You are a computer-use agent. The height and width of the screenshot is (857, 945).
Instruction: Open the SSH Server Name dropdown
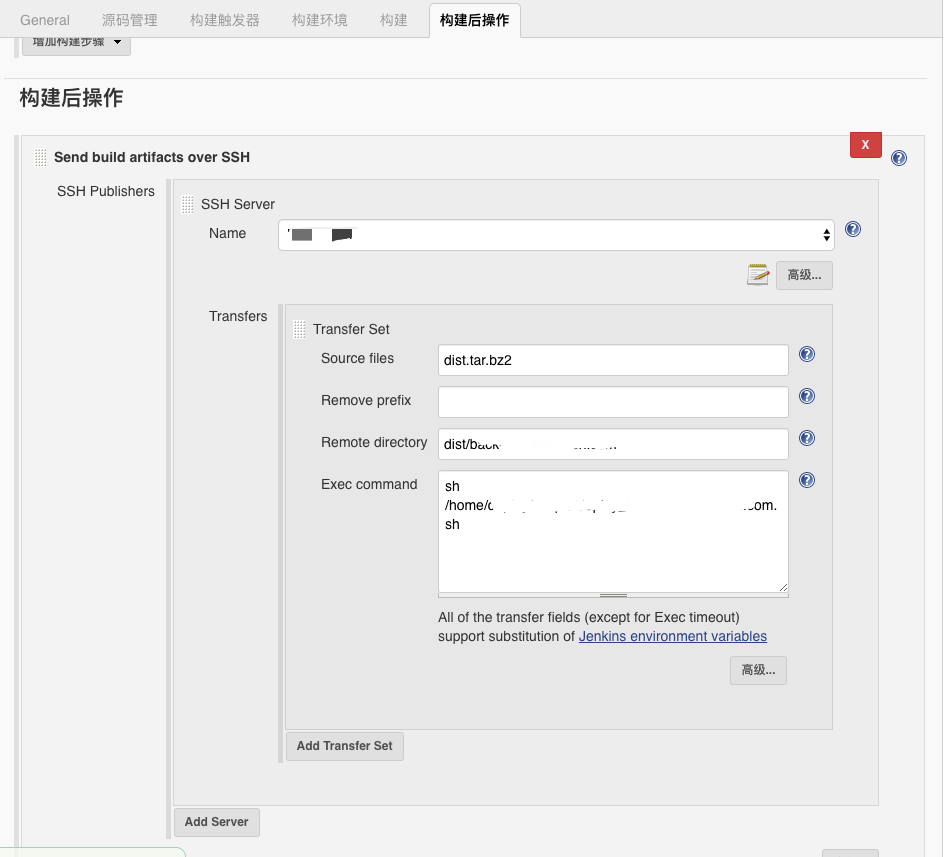(556, 235)
